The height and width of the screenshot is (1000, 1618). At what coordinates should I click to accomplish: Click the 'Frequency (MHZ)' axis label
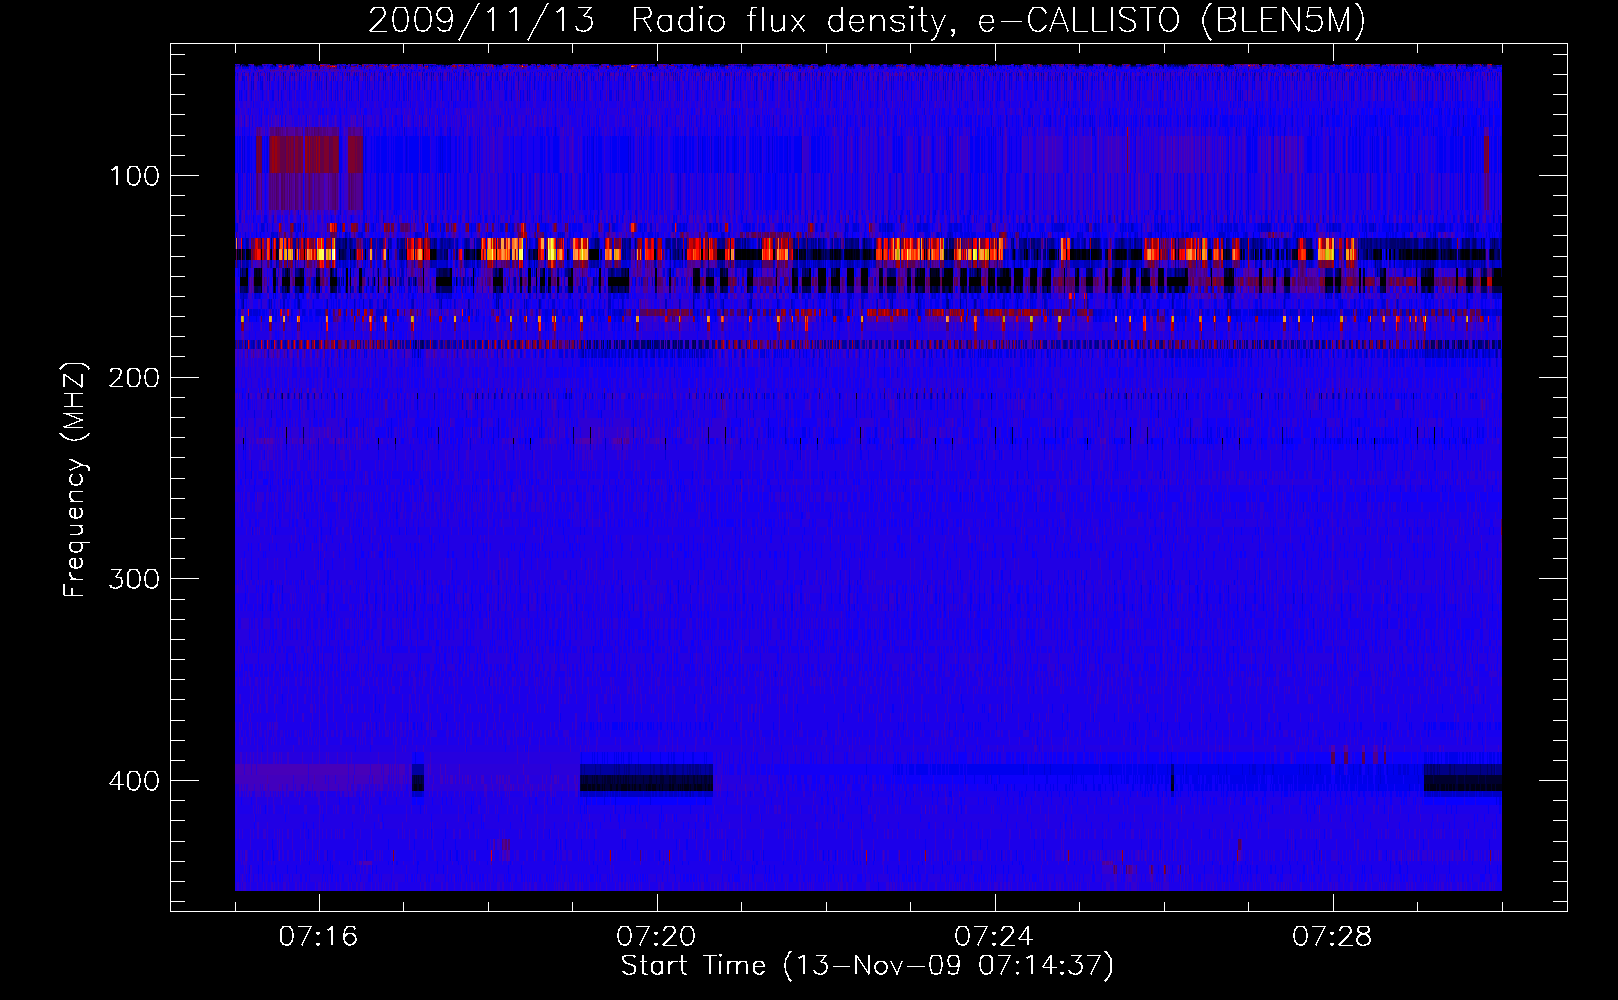[75, 480]
